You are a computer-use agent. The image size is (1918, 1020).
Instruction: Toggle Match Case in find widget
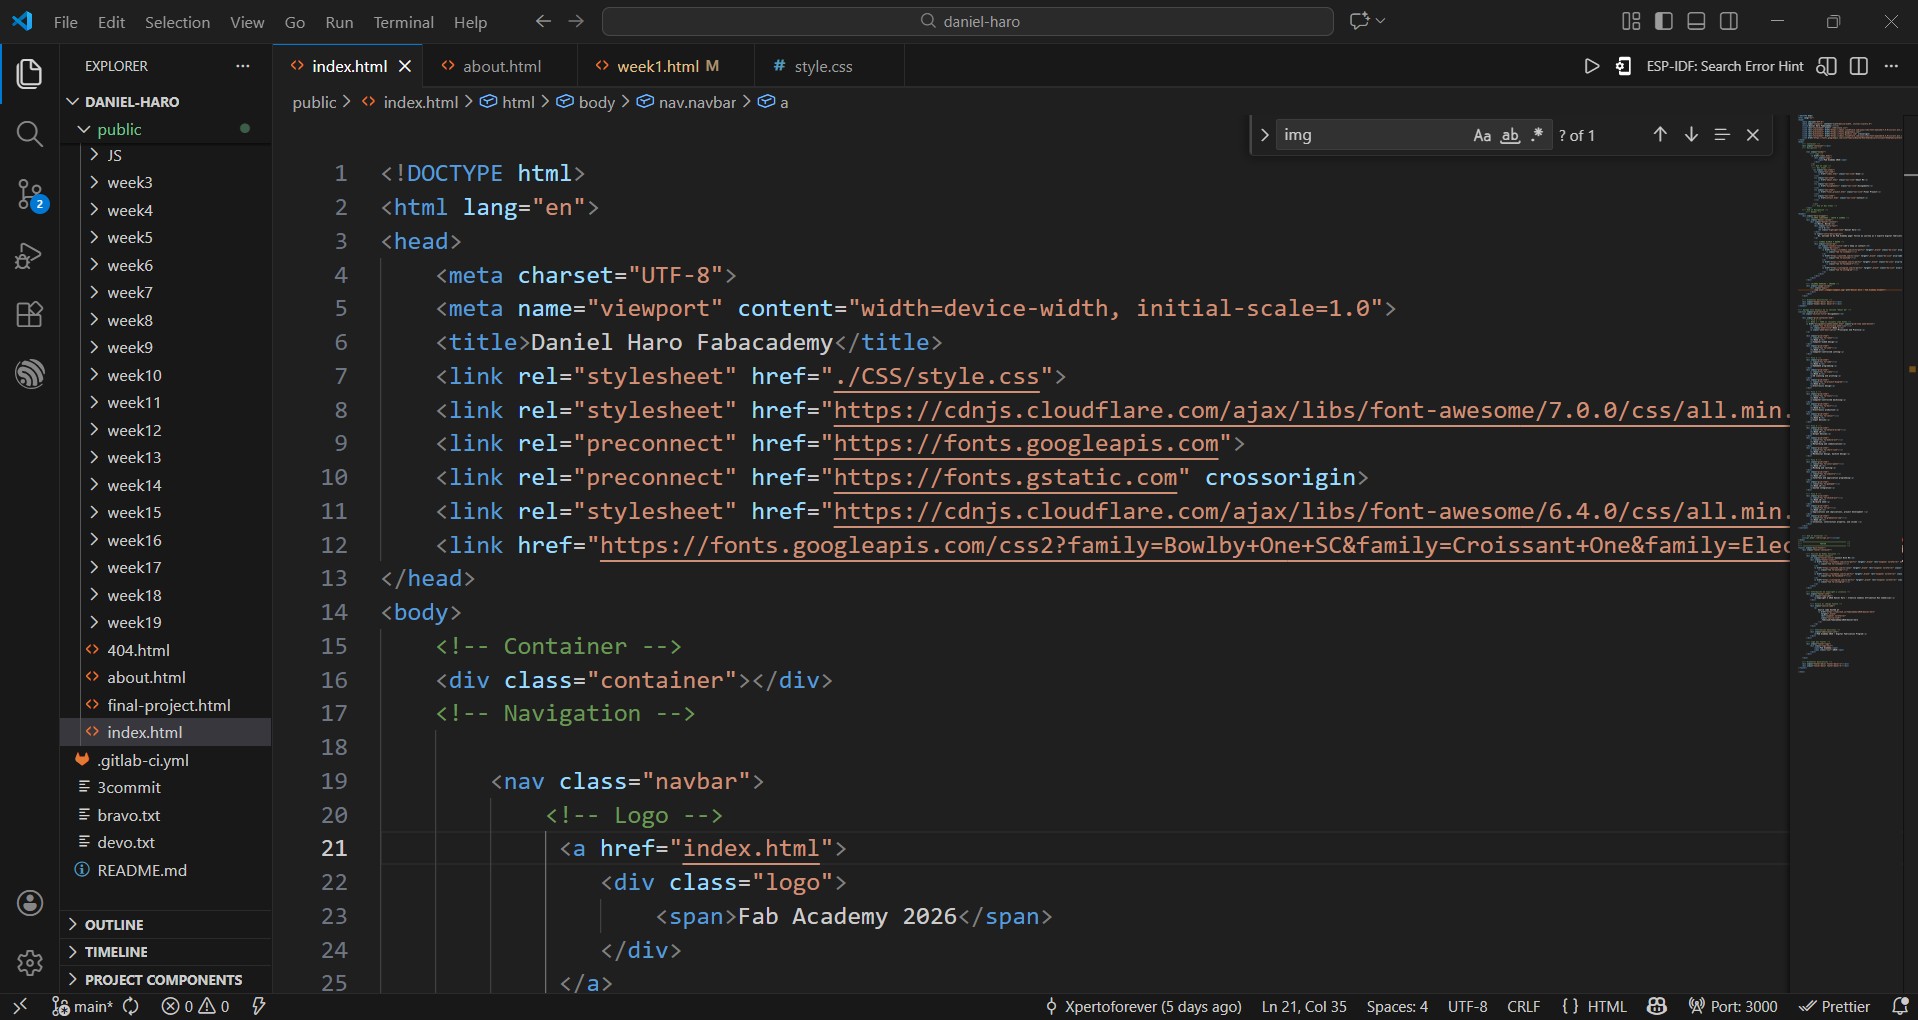click(1482, 135)
